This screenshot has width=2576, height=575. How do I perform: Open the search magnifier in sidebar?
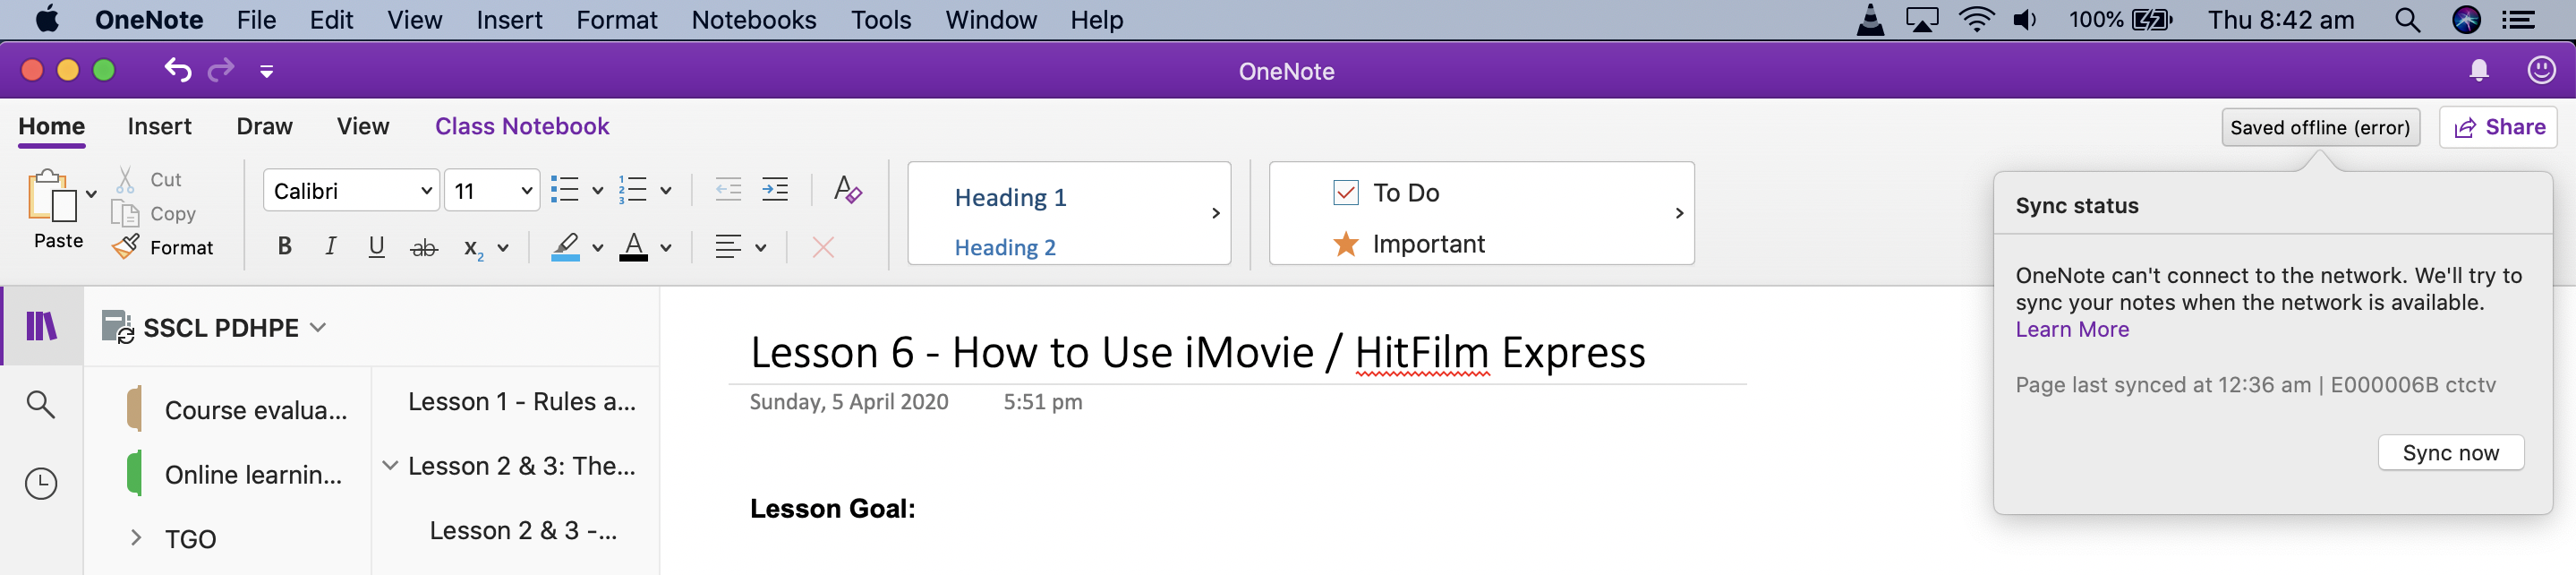pyautogui.click(x=41, y=404)
